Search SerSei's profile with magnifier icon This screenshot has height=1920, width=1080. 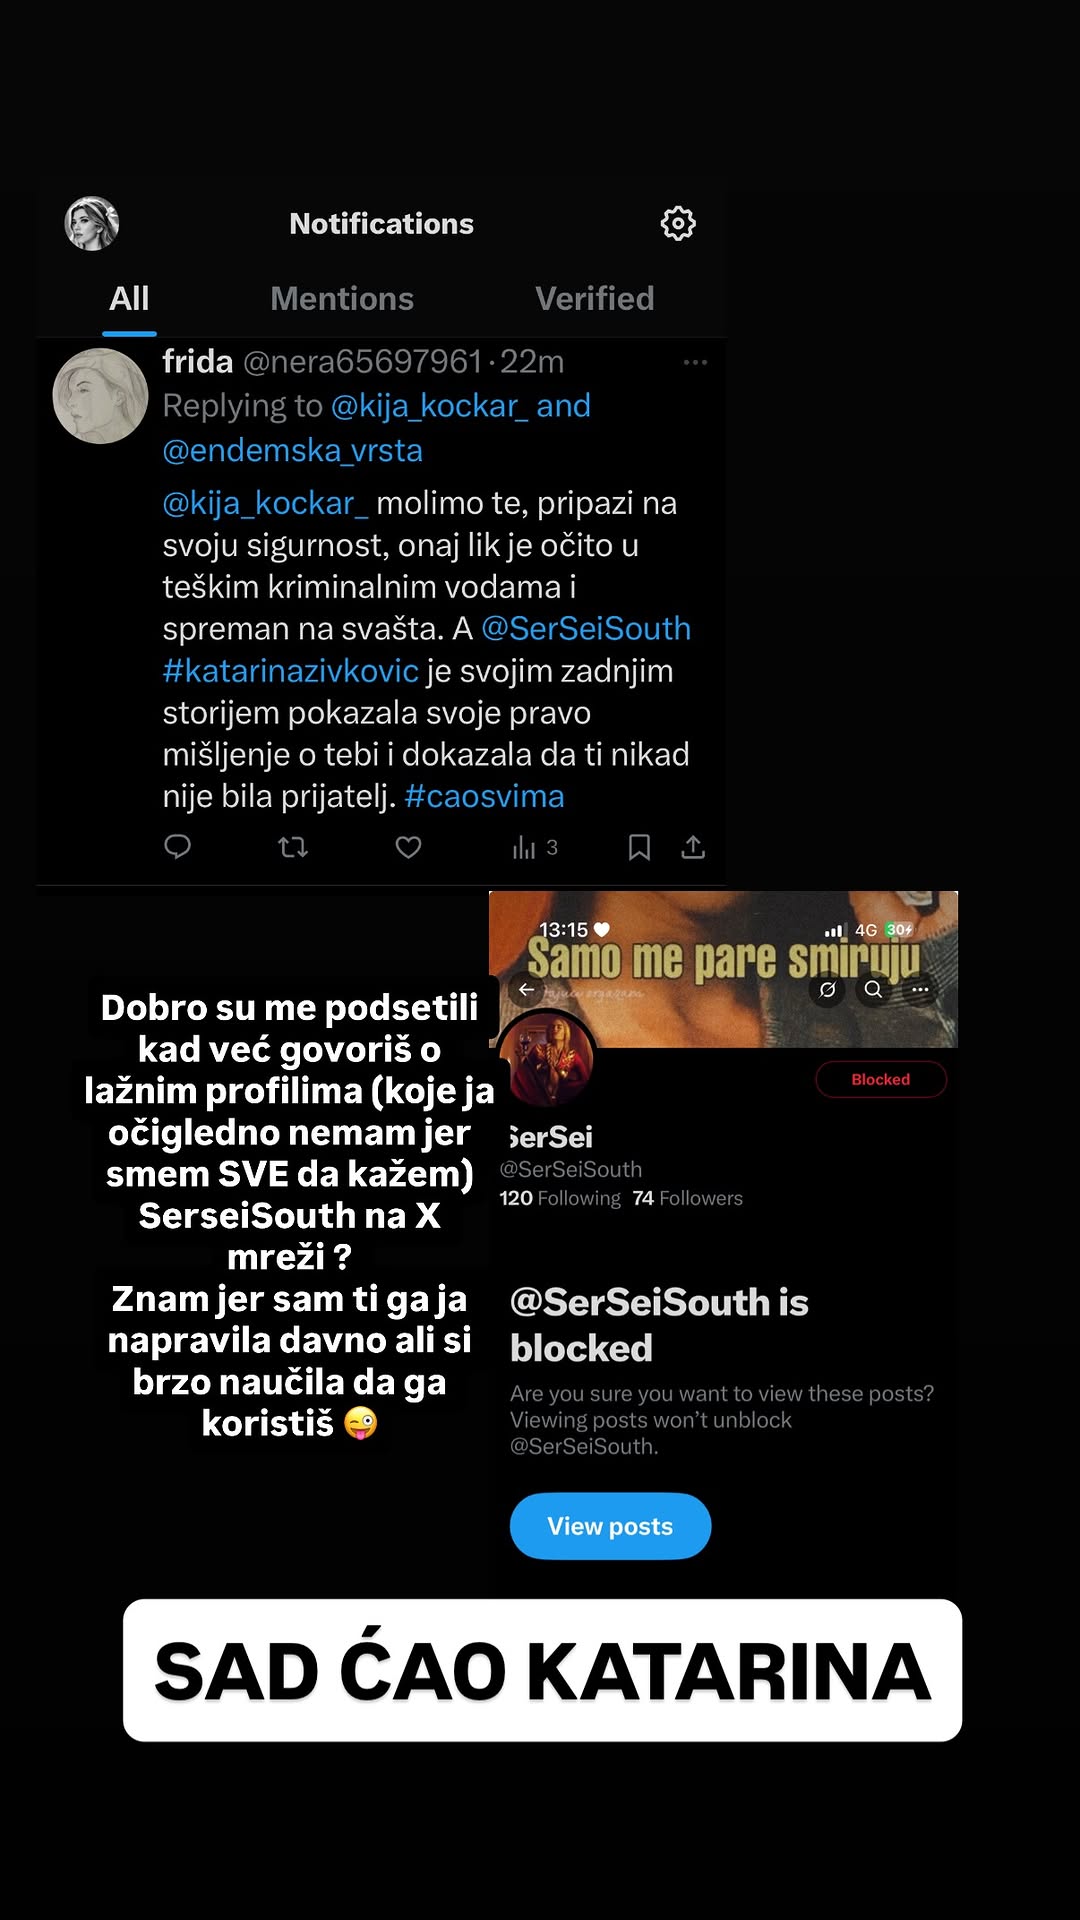tap(873, 989)
